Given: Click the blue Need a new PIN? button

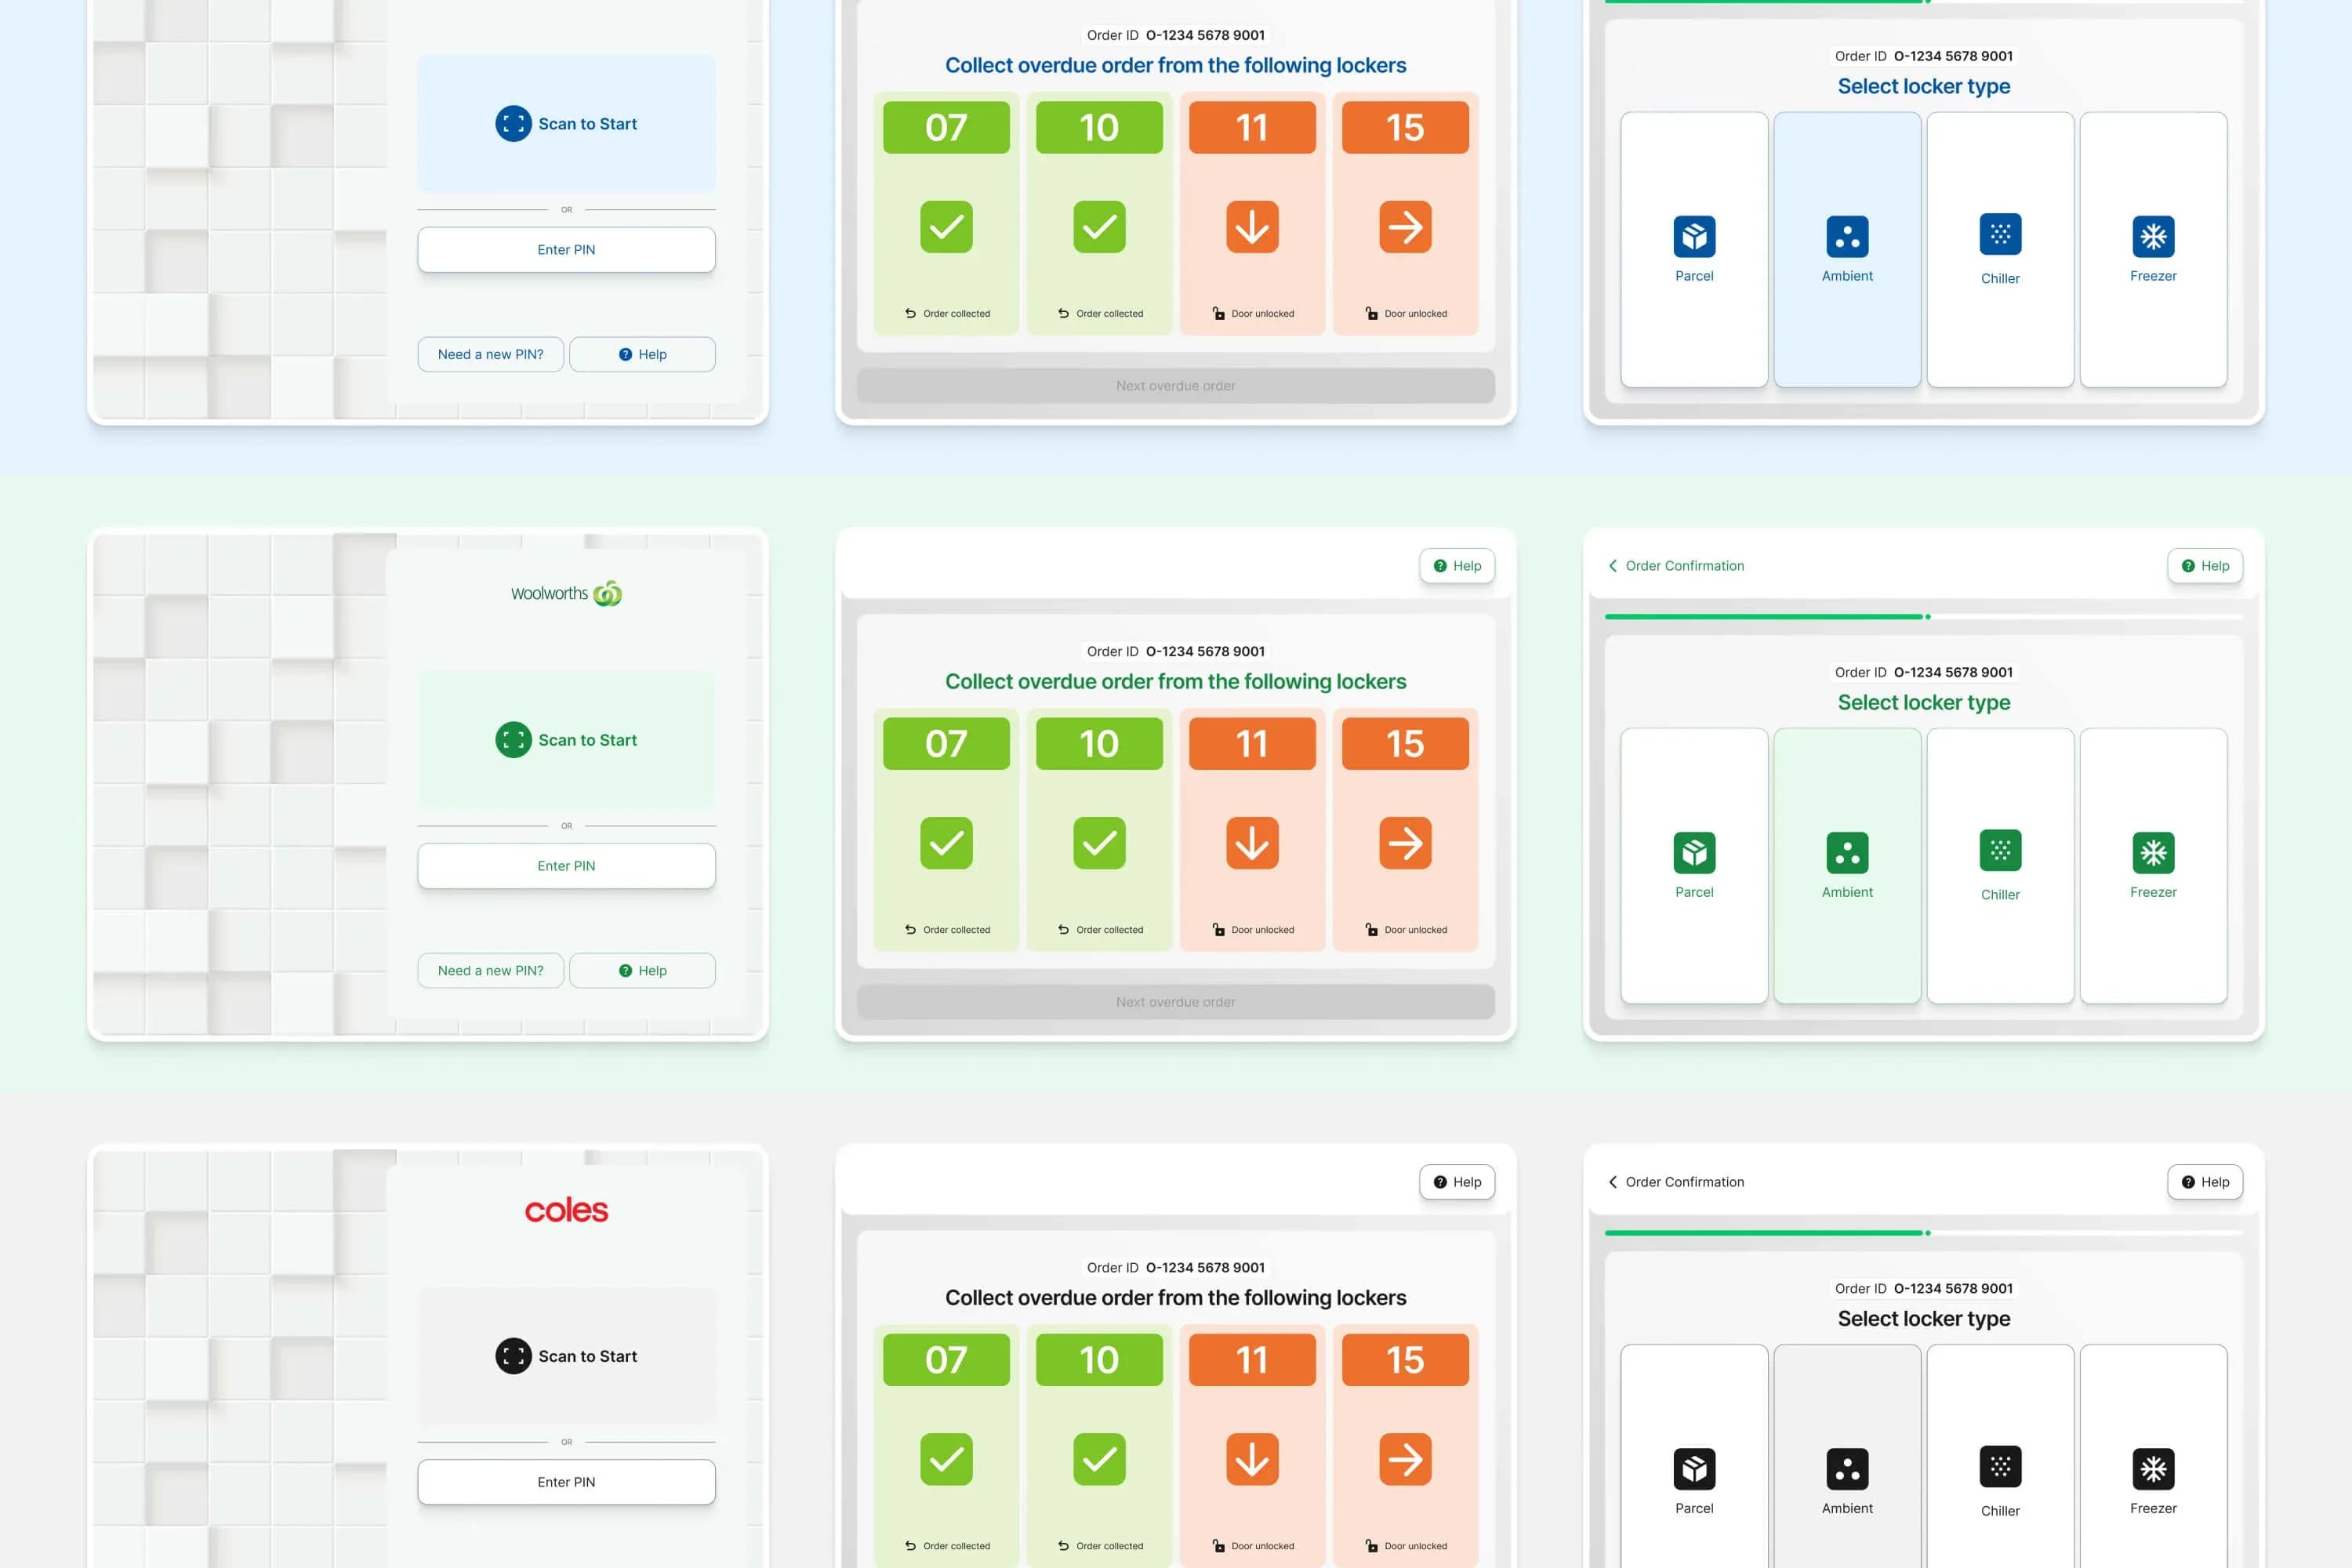Looking at the screenshot, I should coord(490,354).
